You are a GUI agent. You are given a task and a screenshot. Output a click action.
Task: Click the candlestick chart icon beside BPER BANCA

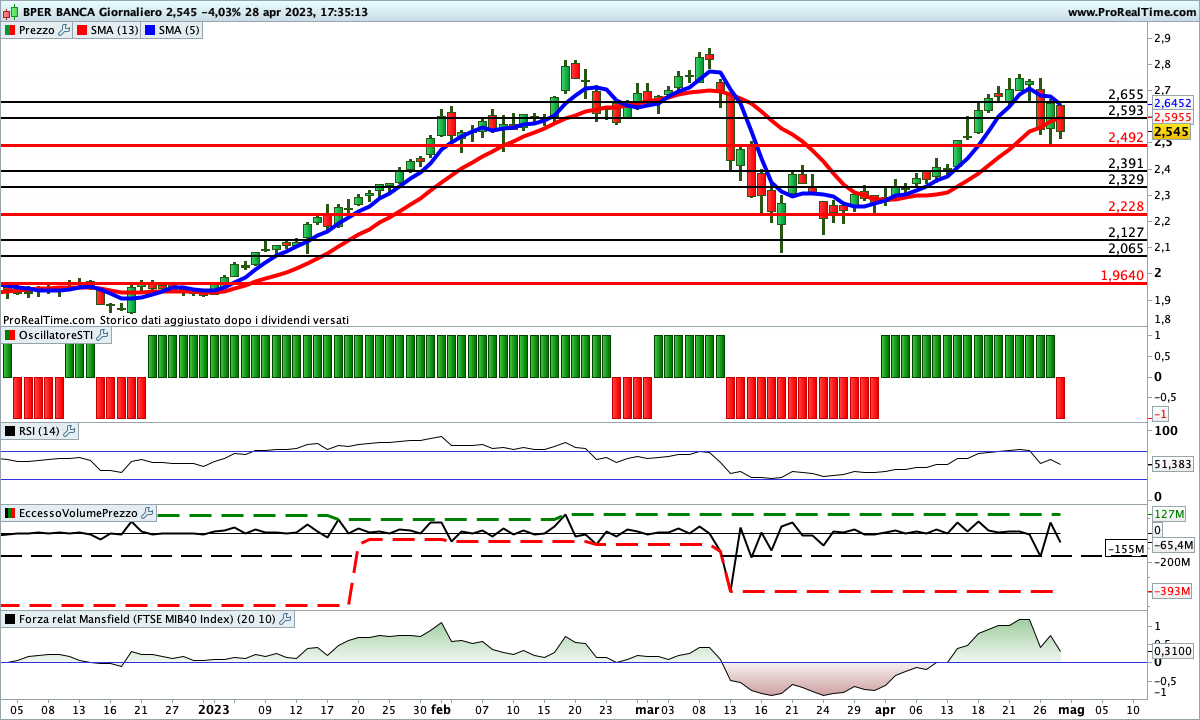tap(12, 12)
